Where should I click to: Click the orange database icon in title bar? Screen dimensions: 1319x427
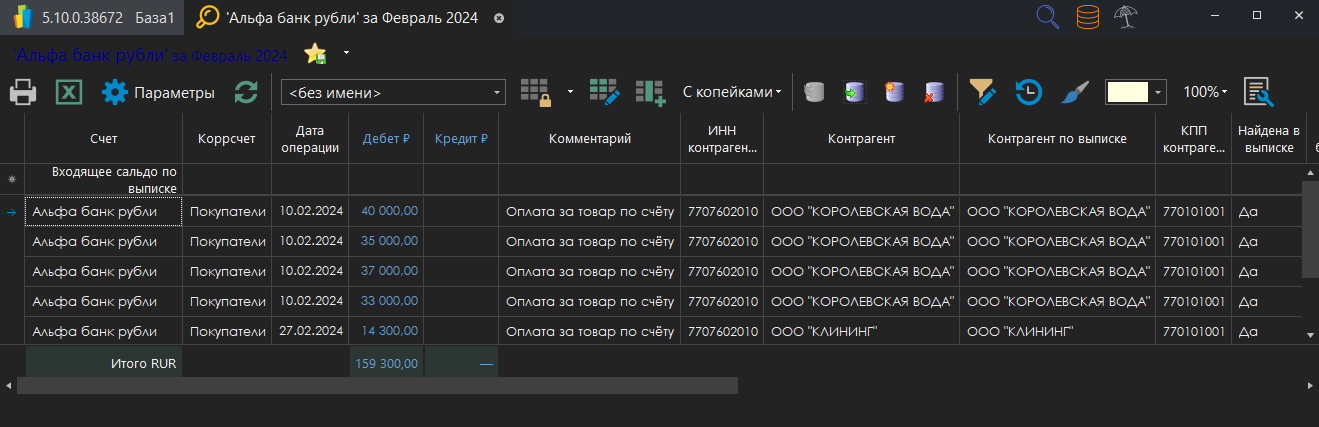pyautogui.click(x=1089, y=17)
